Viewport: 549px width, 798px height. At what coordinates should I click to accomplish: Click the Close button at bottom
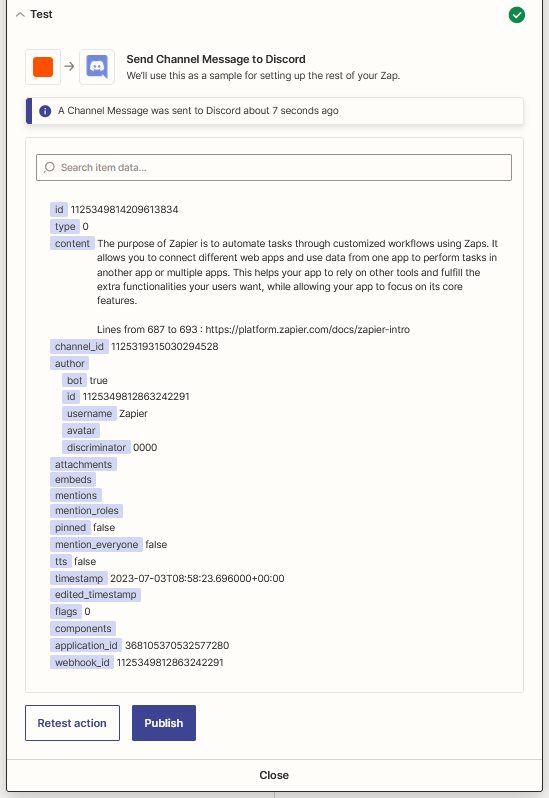pos(274,775)
